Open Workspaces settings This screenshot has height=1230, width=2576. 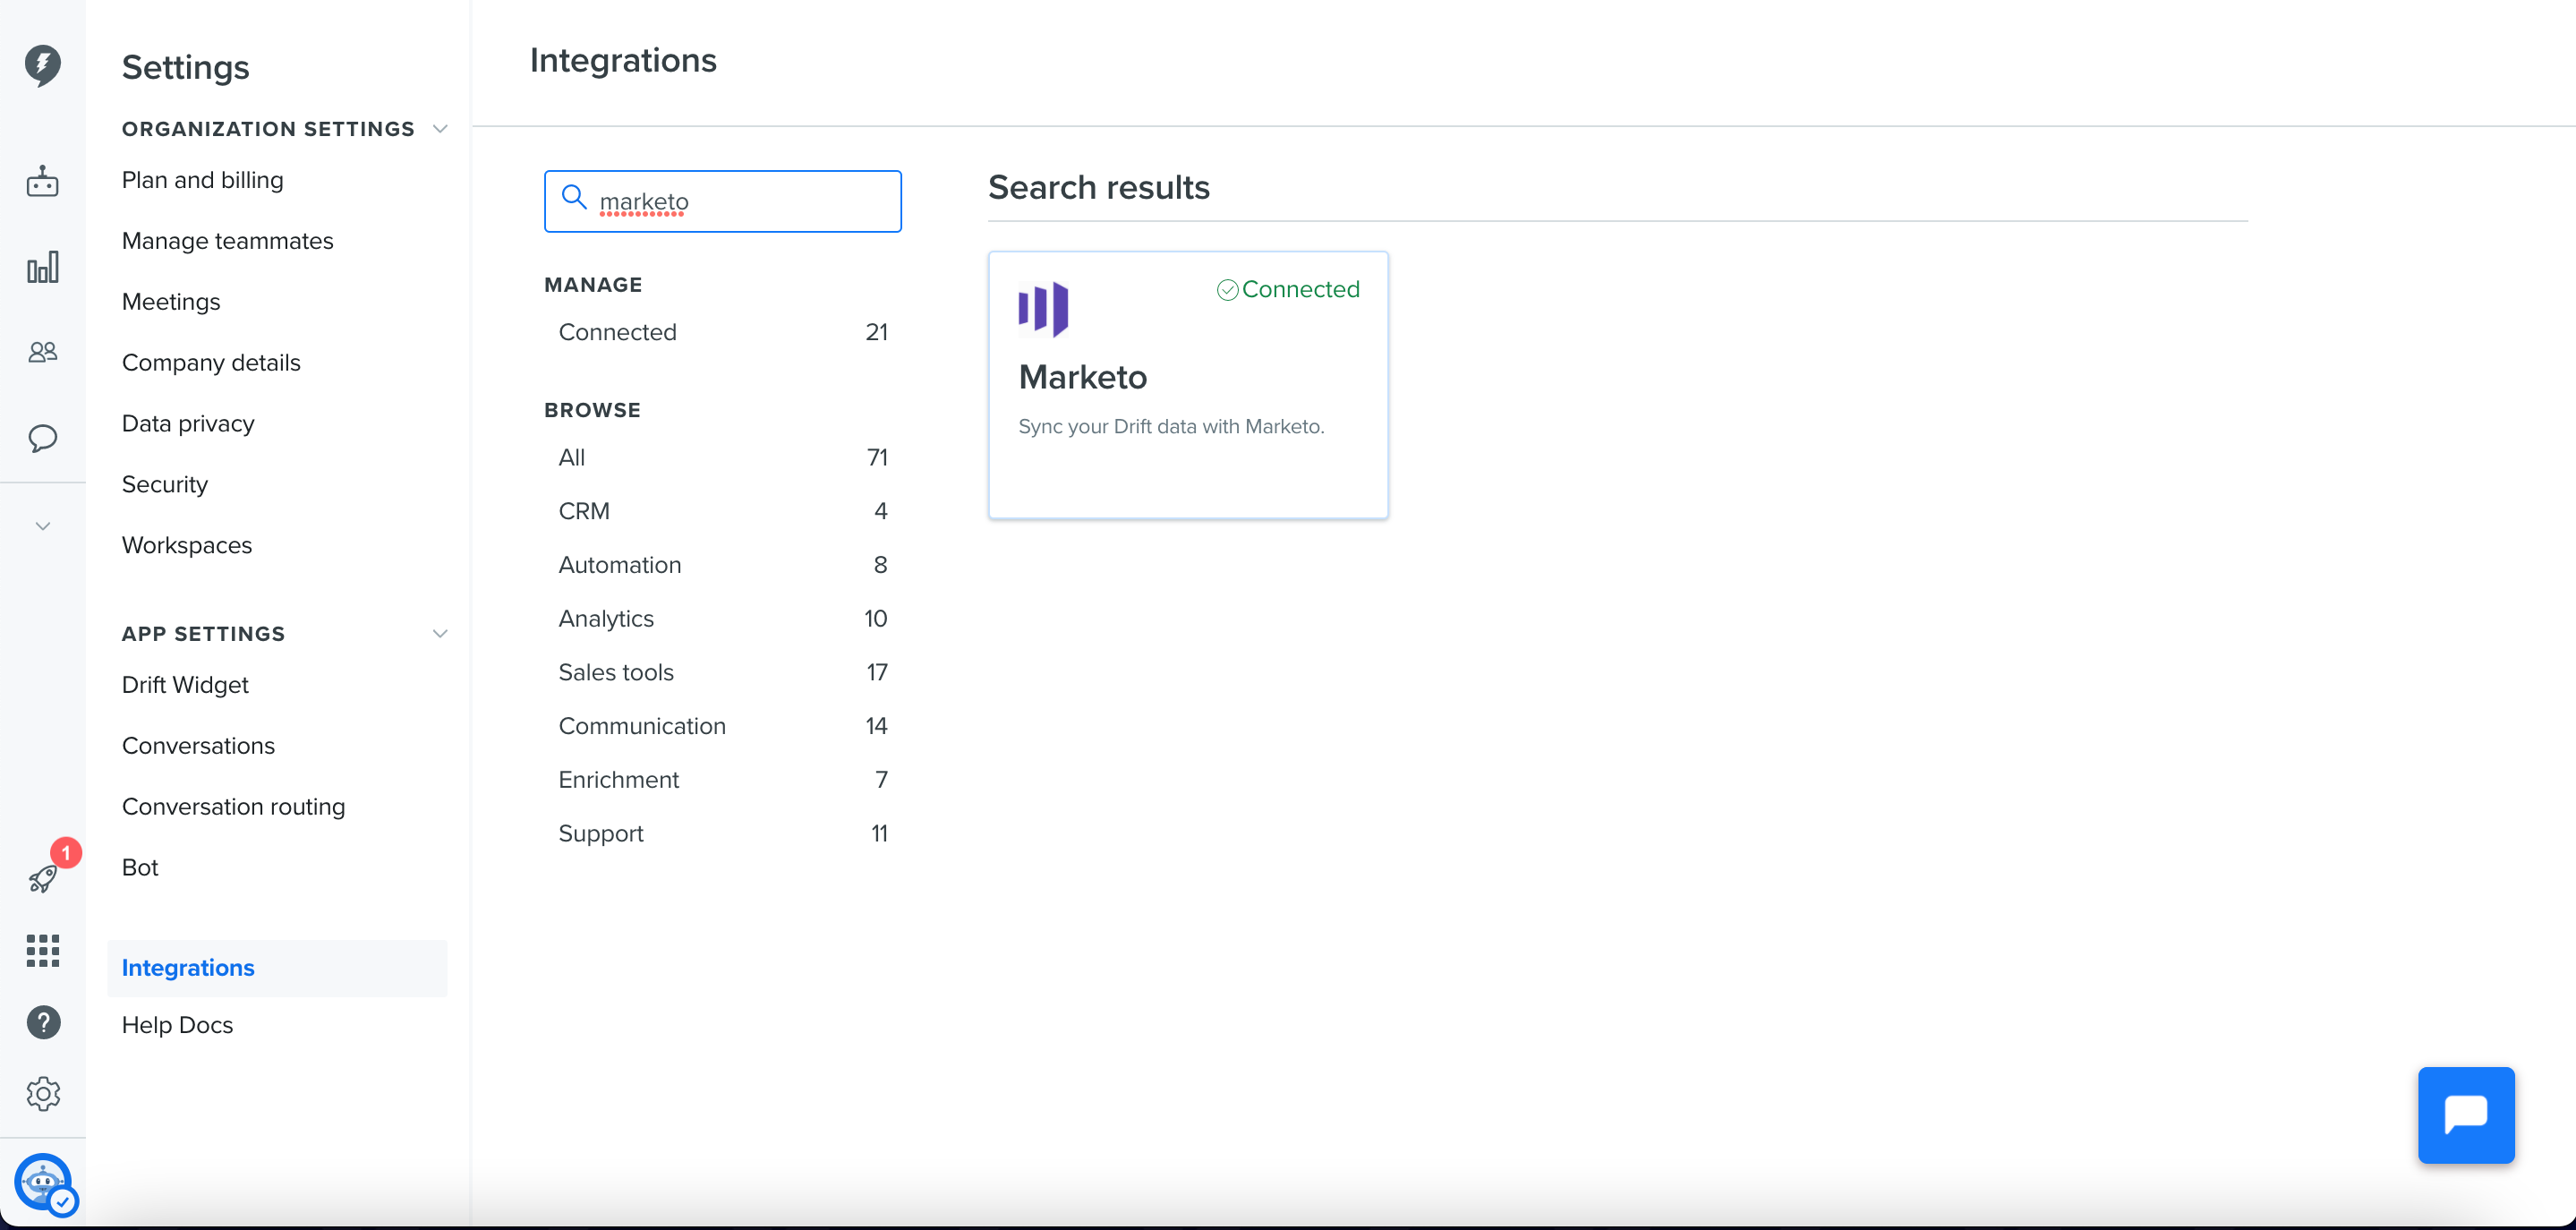click(187, 545)
